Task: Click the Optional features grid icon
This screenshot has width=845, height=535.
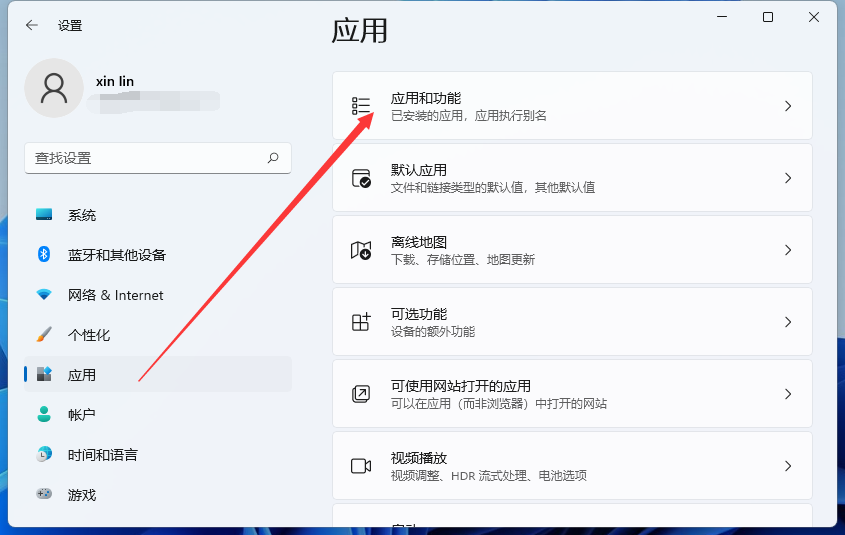Action: 361,322
